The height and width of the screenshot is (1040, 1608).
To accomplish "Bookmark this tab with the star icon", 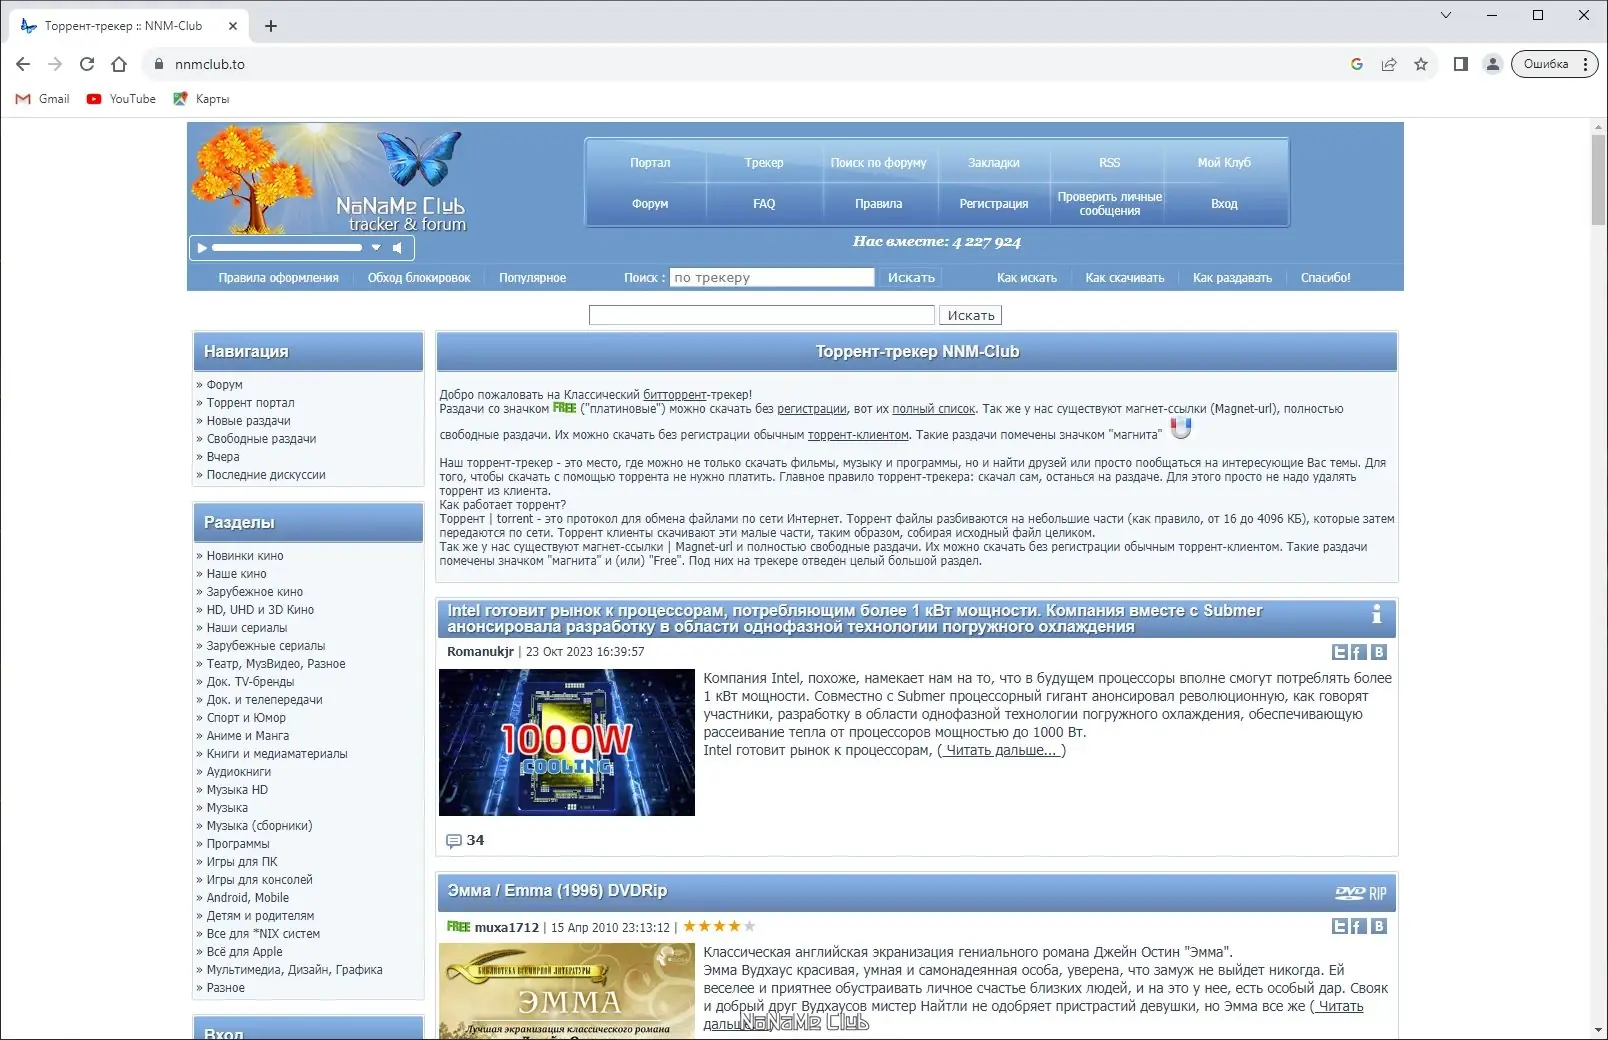I will 1421,64.
